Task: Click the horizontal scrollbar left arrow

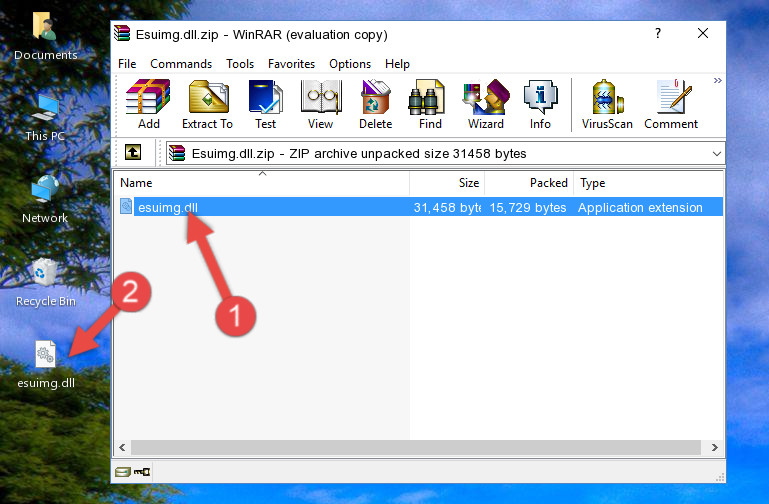Action: click(x=122, y=447)
